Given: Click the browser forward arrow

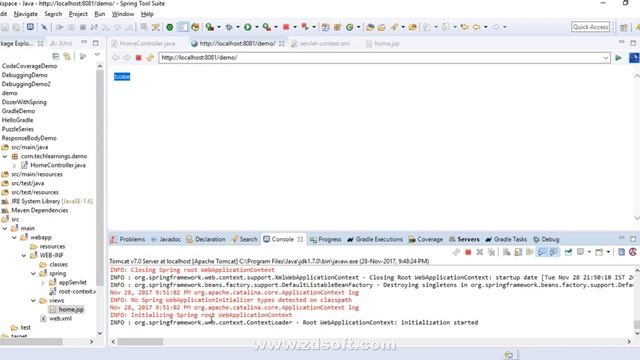Looking at the screenshot, I should coord(127,58).
